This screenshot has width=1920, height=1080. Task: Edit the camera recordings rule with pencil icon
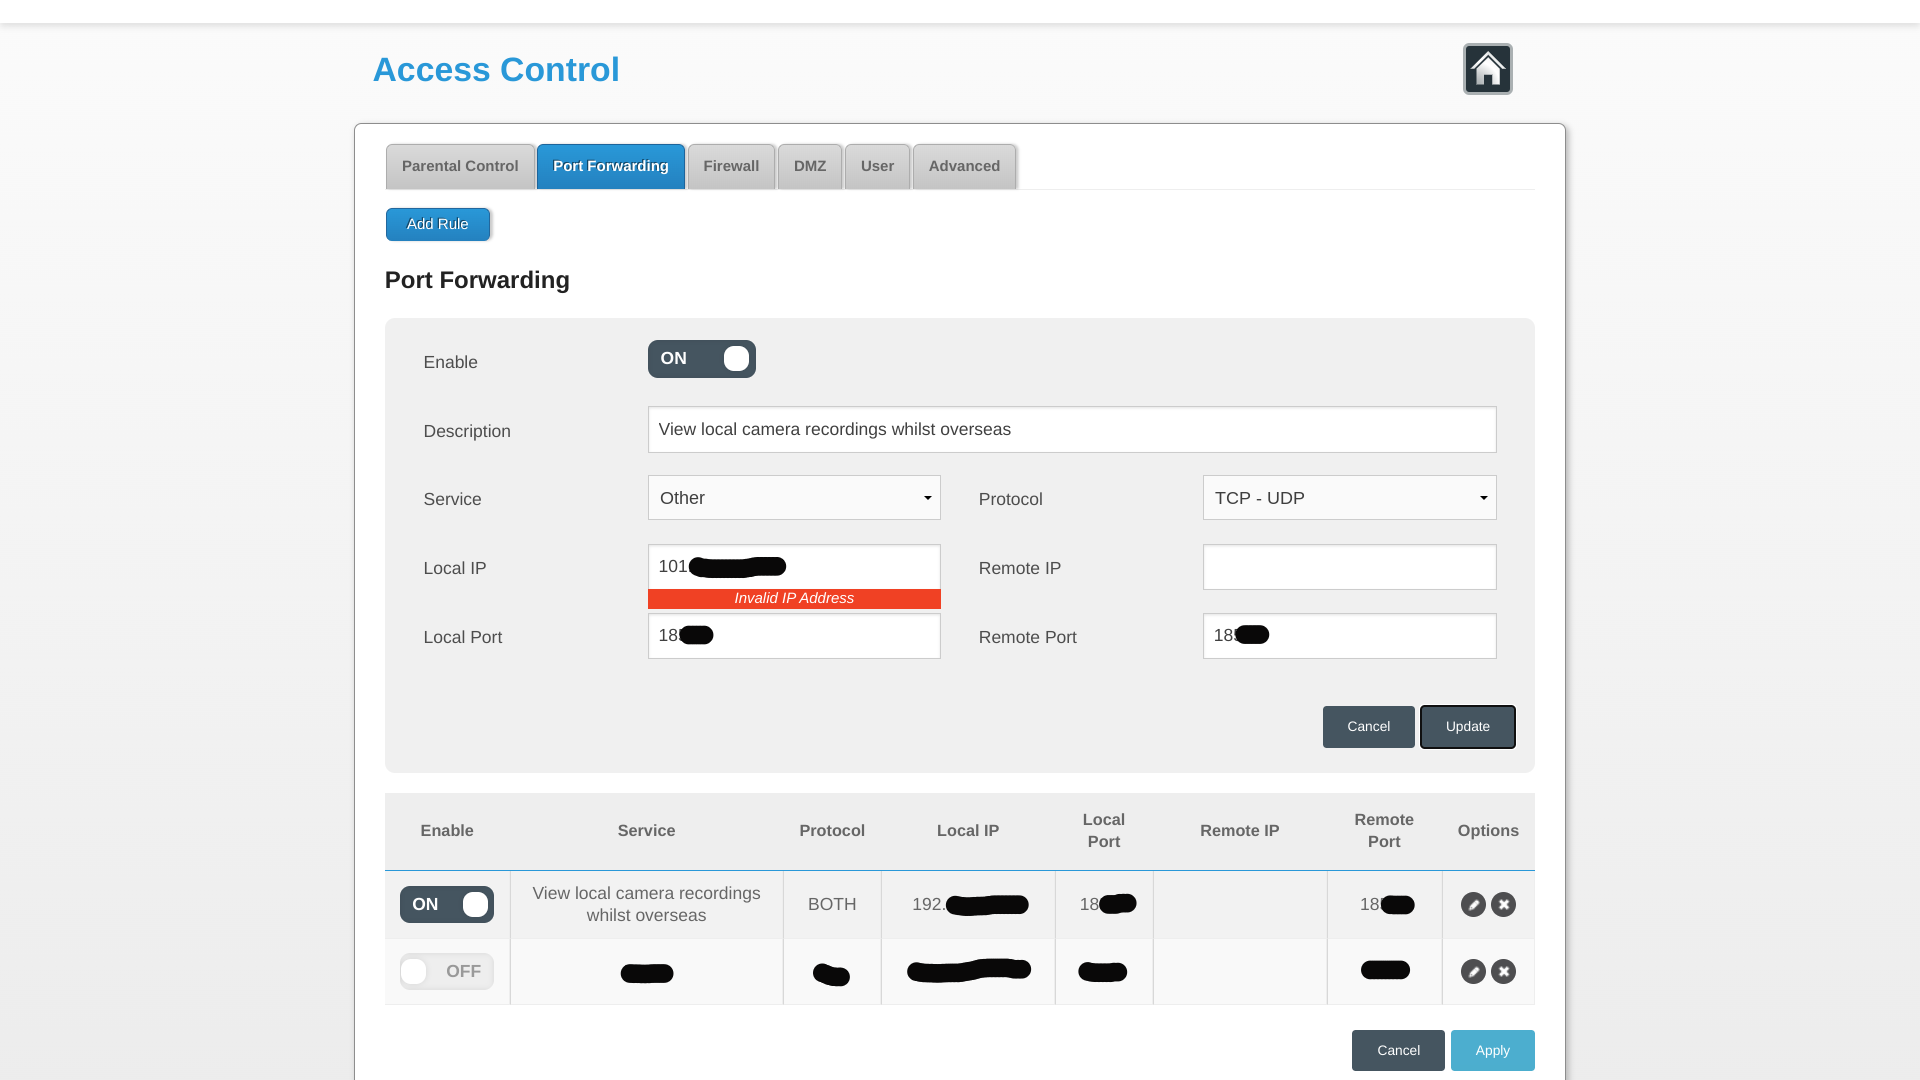pos(1473,905)
